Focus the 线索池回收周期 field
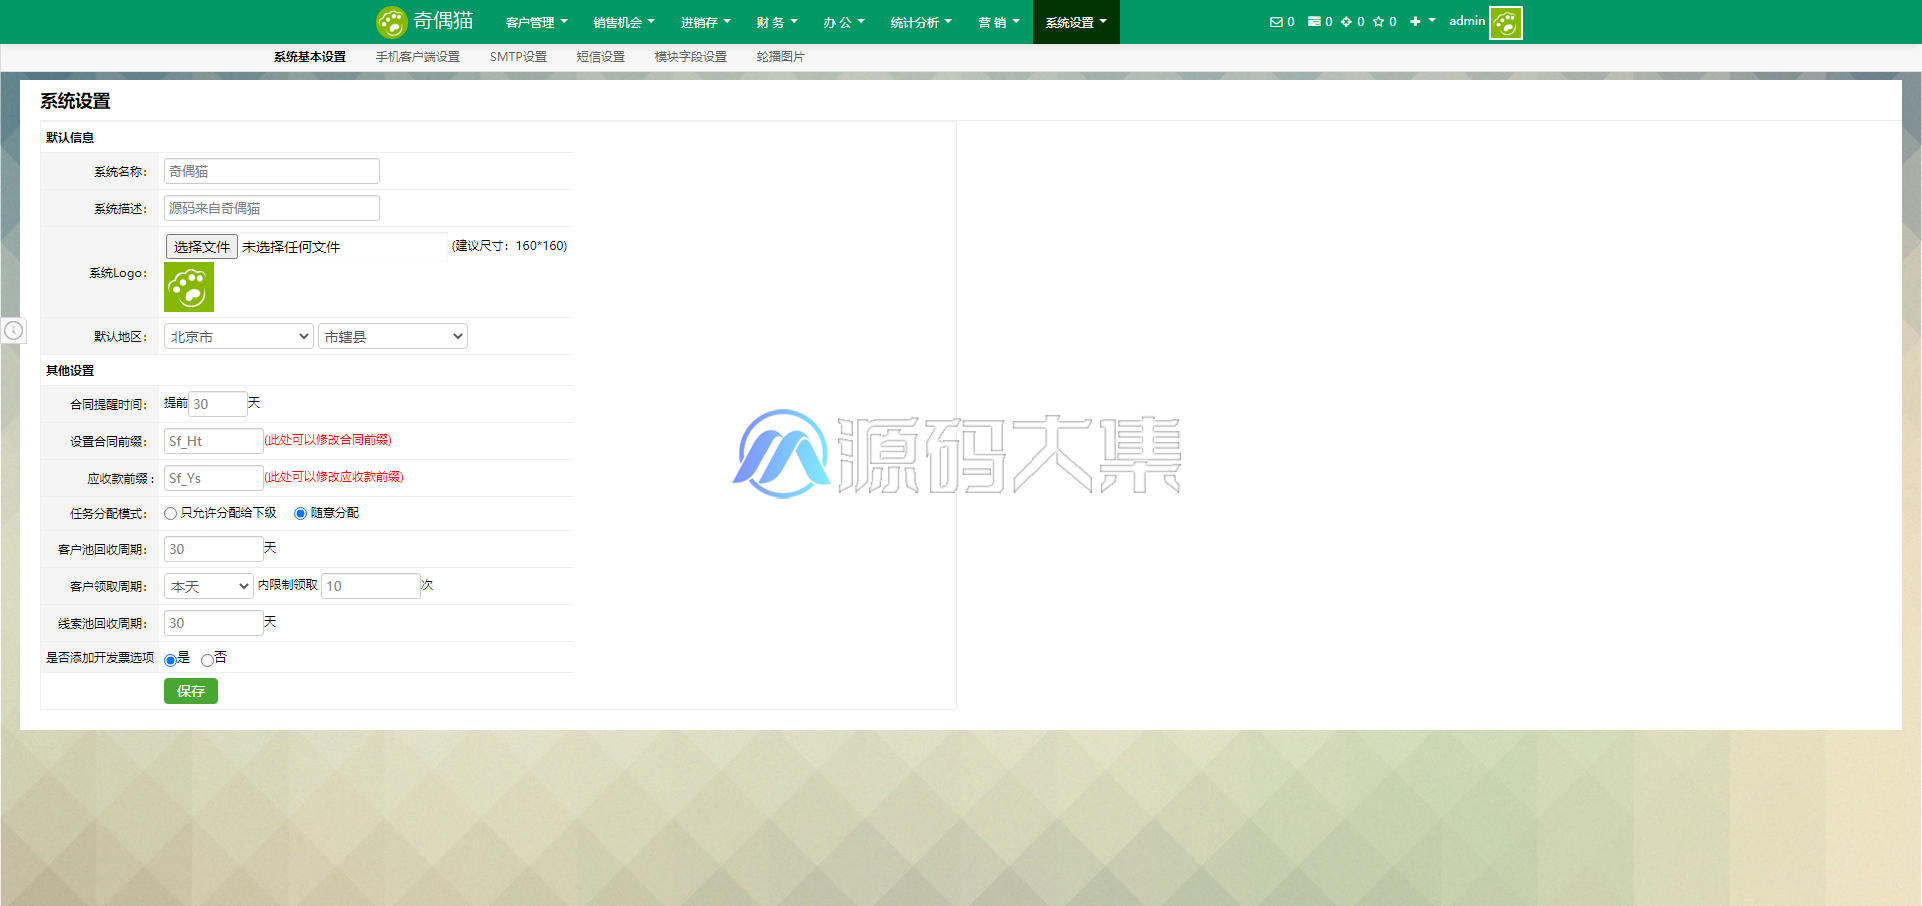This screenshot has height=906, width=1922. [214, 623]
